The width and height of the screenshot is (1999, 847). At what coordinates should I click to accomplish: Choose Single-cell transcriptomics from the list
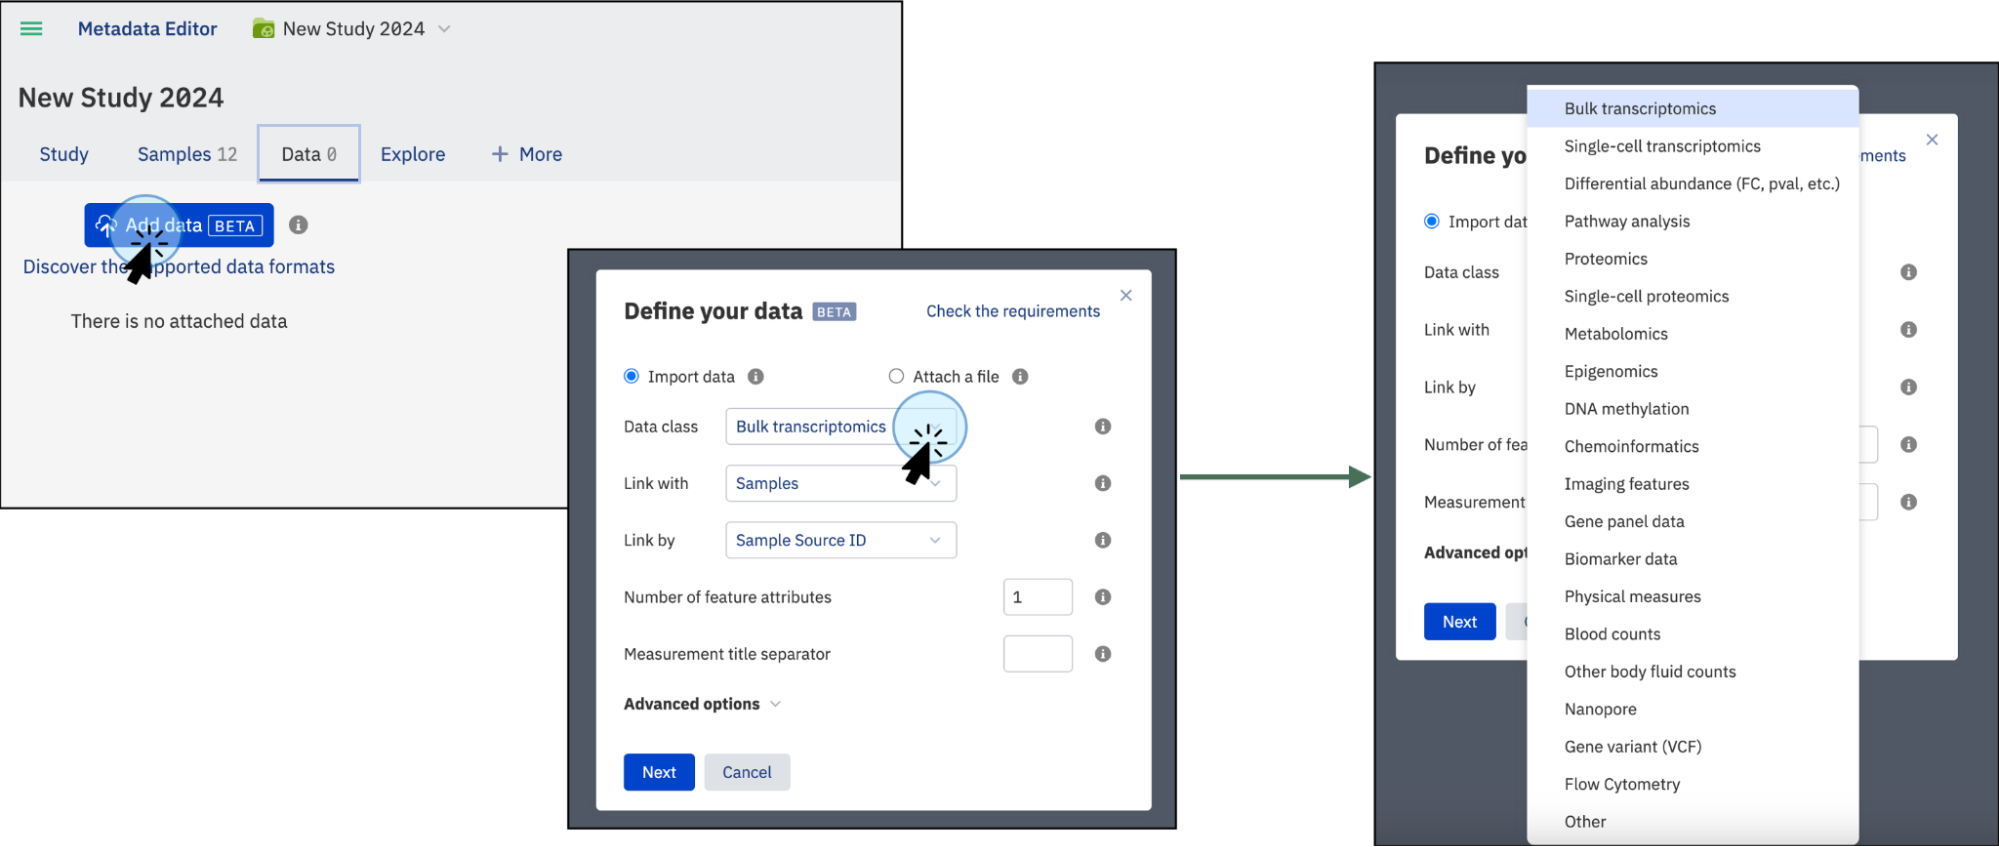(1662, 146)
